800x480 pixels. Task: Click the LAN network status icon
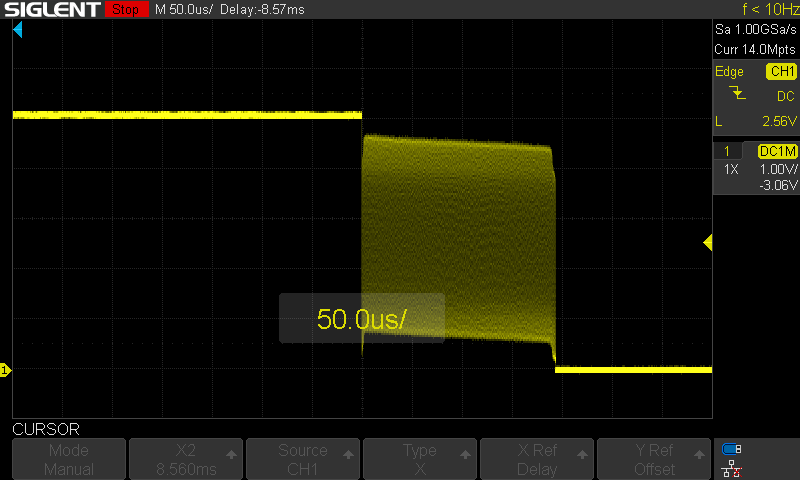(732, 468)
